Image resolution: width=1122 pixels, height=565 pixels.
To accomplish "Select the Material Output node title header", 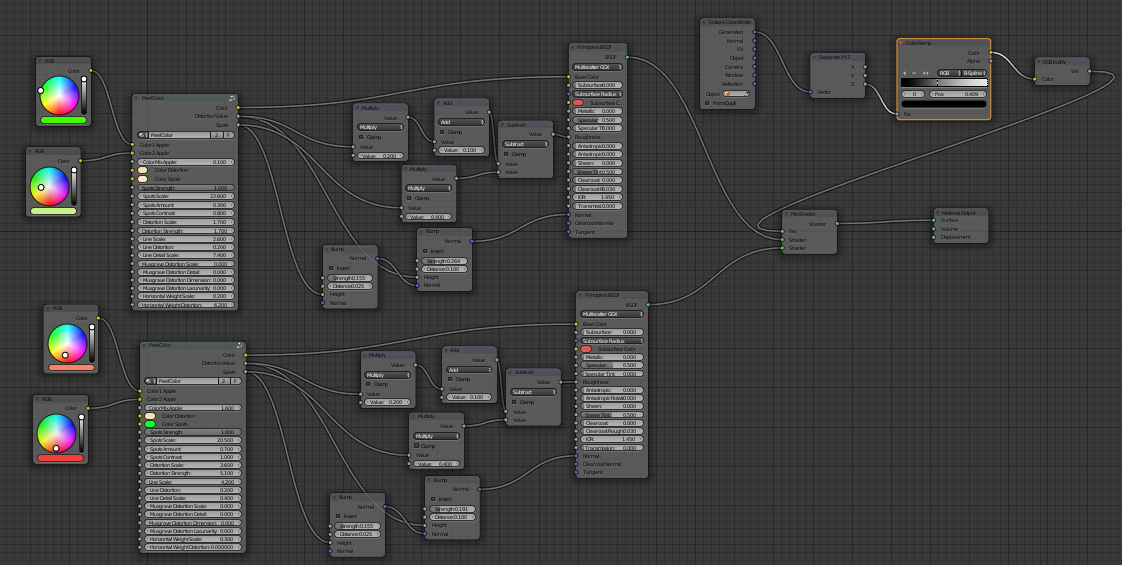I will click(x=960, y=212).
